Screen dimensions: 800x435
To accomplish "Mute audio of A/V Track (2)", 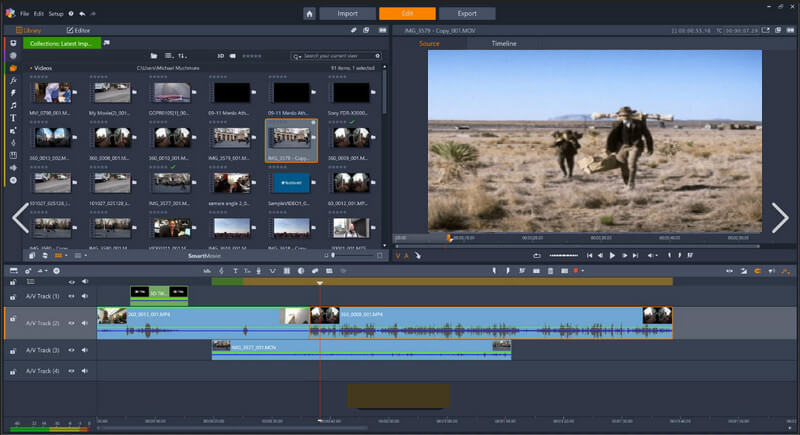I will pyautogui.click(x=84, y=323).
